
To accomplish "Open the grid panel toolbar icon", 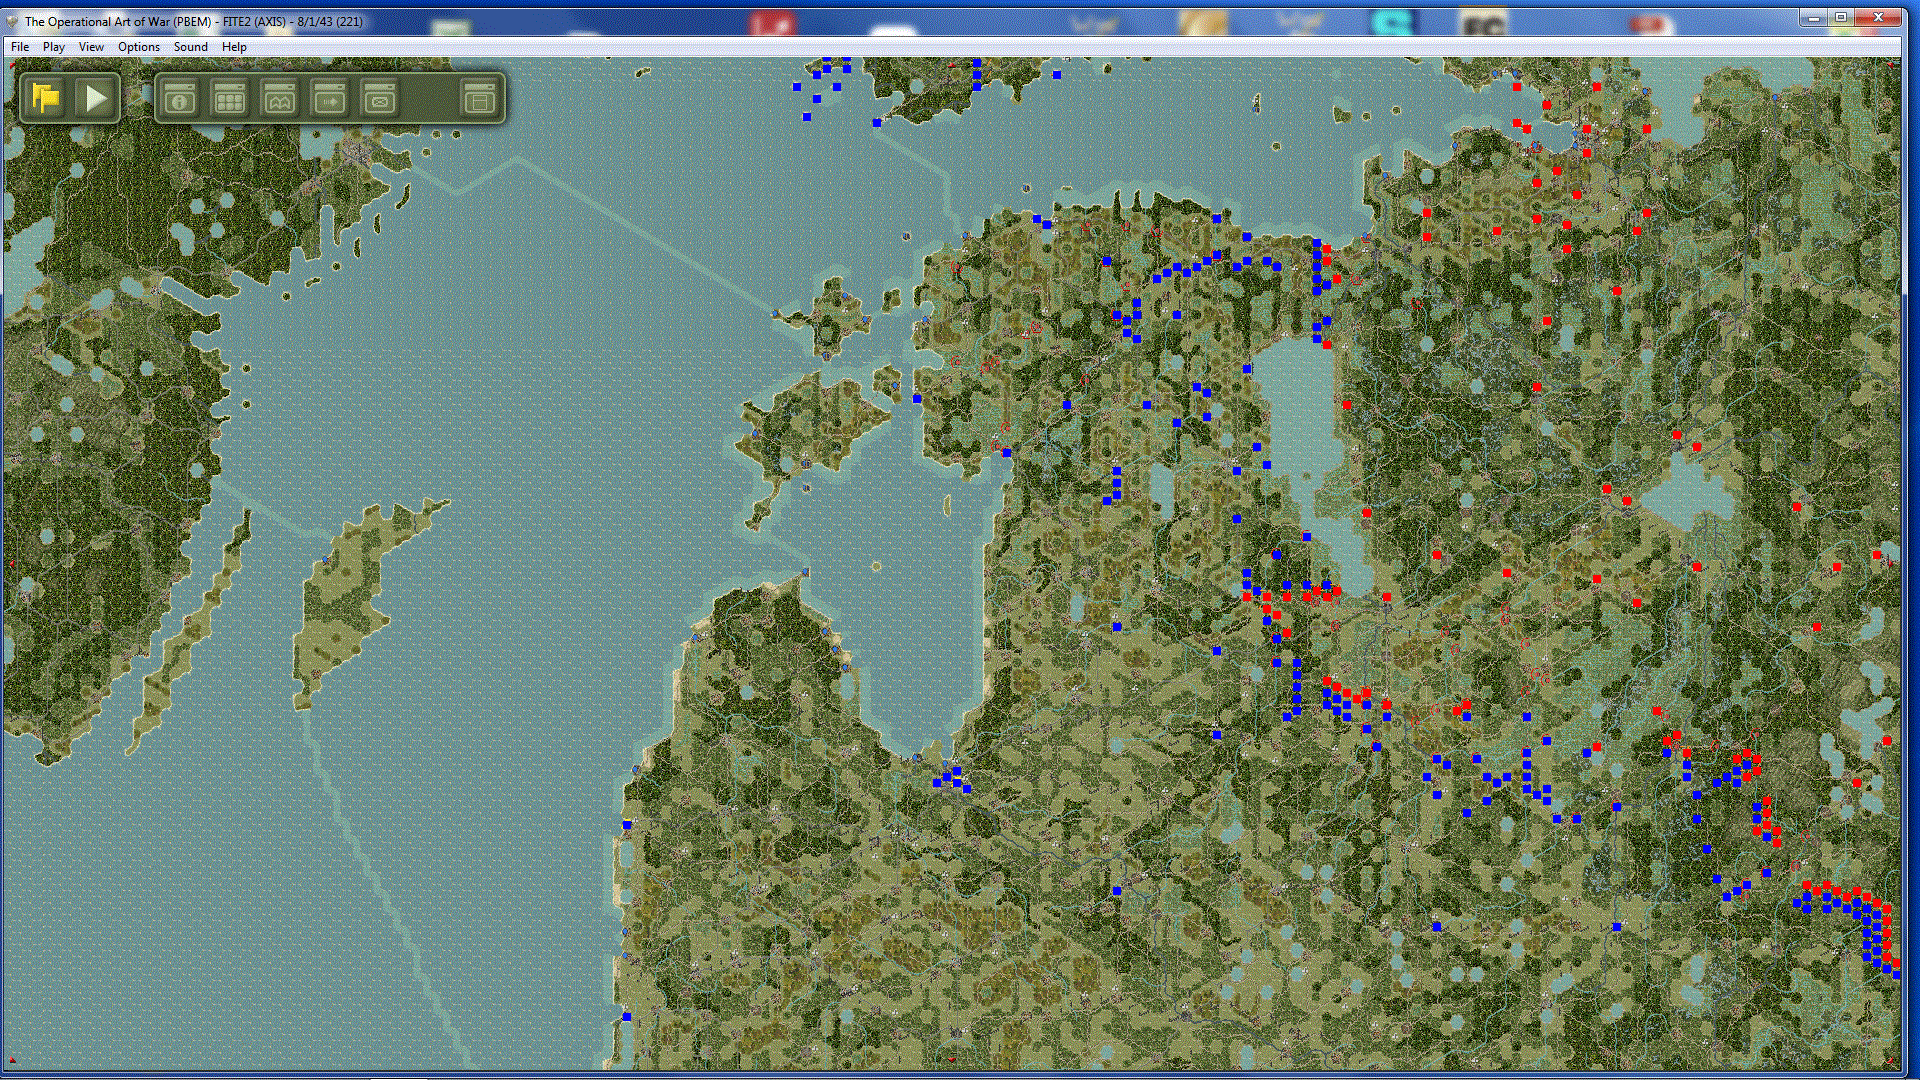I will tap(230, 98).
